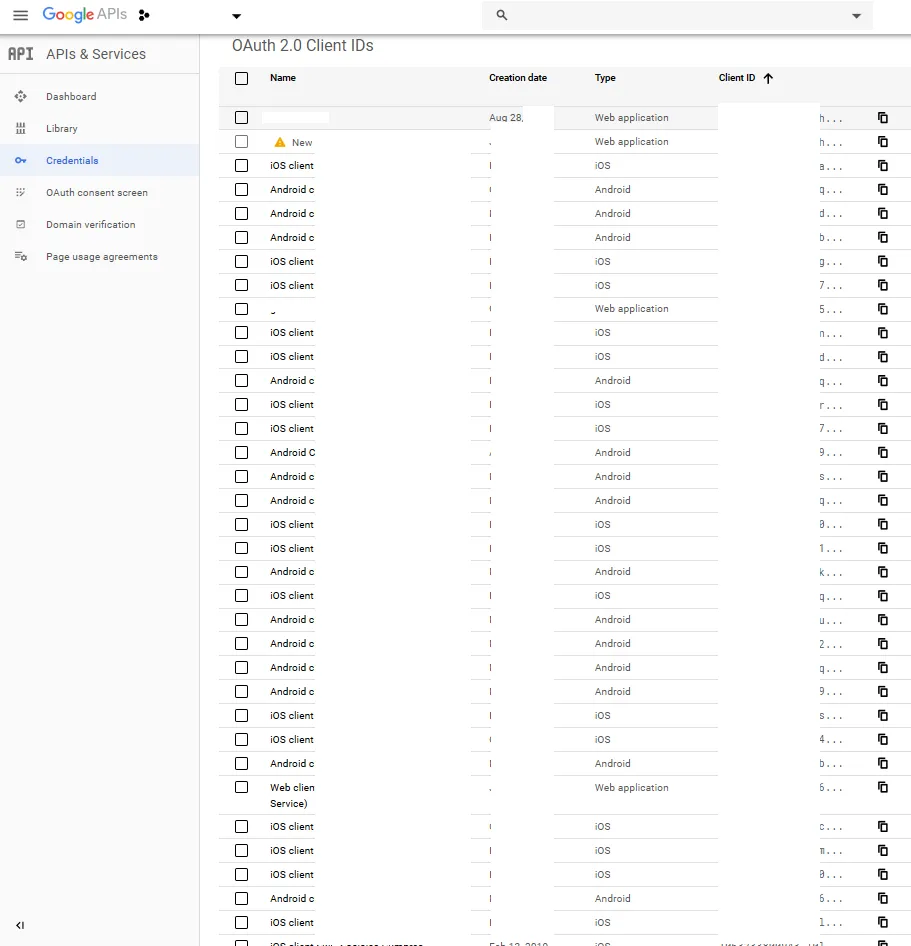Viewport: 911px width, 946px height.
Task: Go to Library in the sidebar
Action: click(100, 129)
